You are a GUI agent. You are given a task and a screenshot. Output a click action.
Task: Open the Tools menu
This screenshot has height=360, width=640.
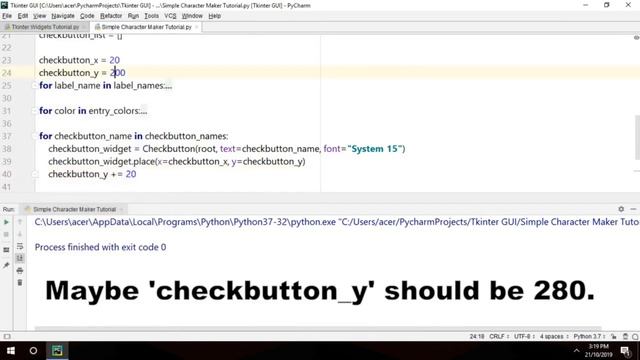(151, 16)
